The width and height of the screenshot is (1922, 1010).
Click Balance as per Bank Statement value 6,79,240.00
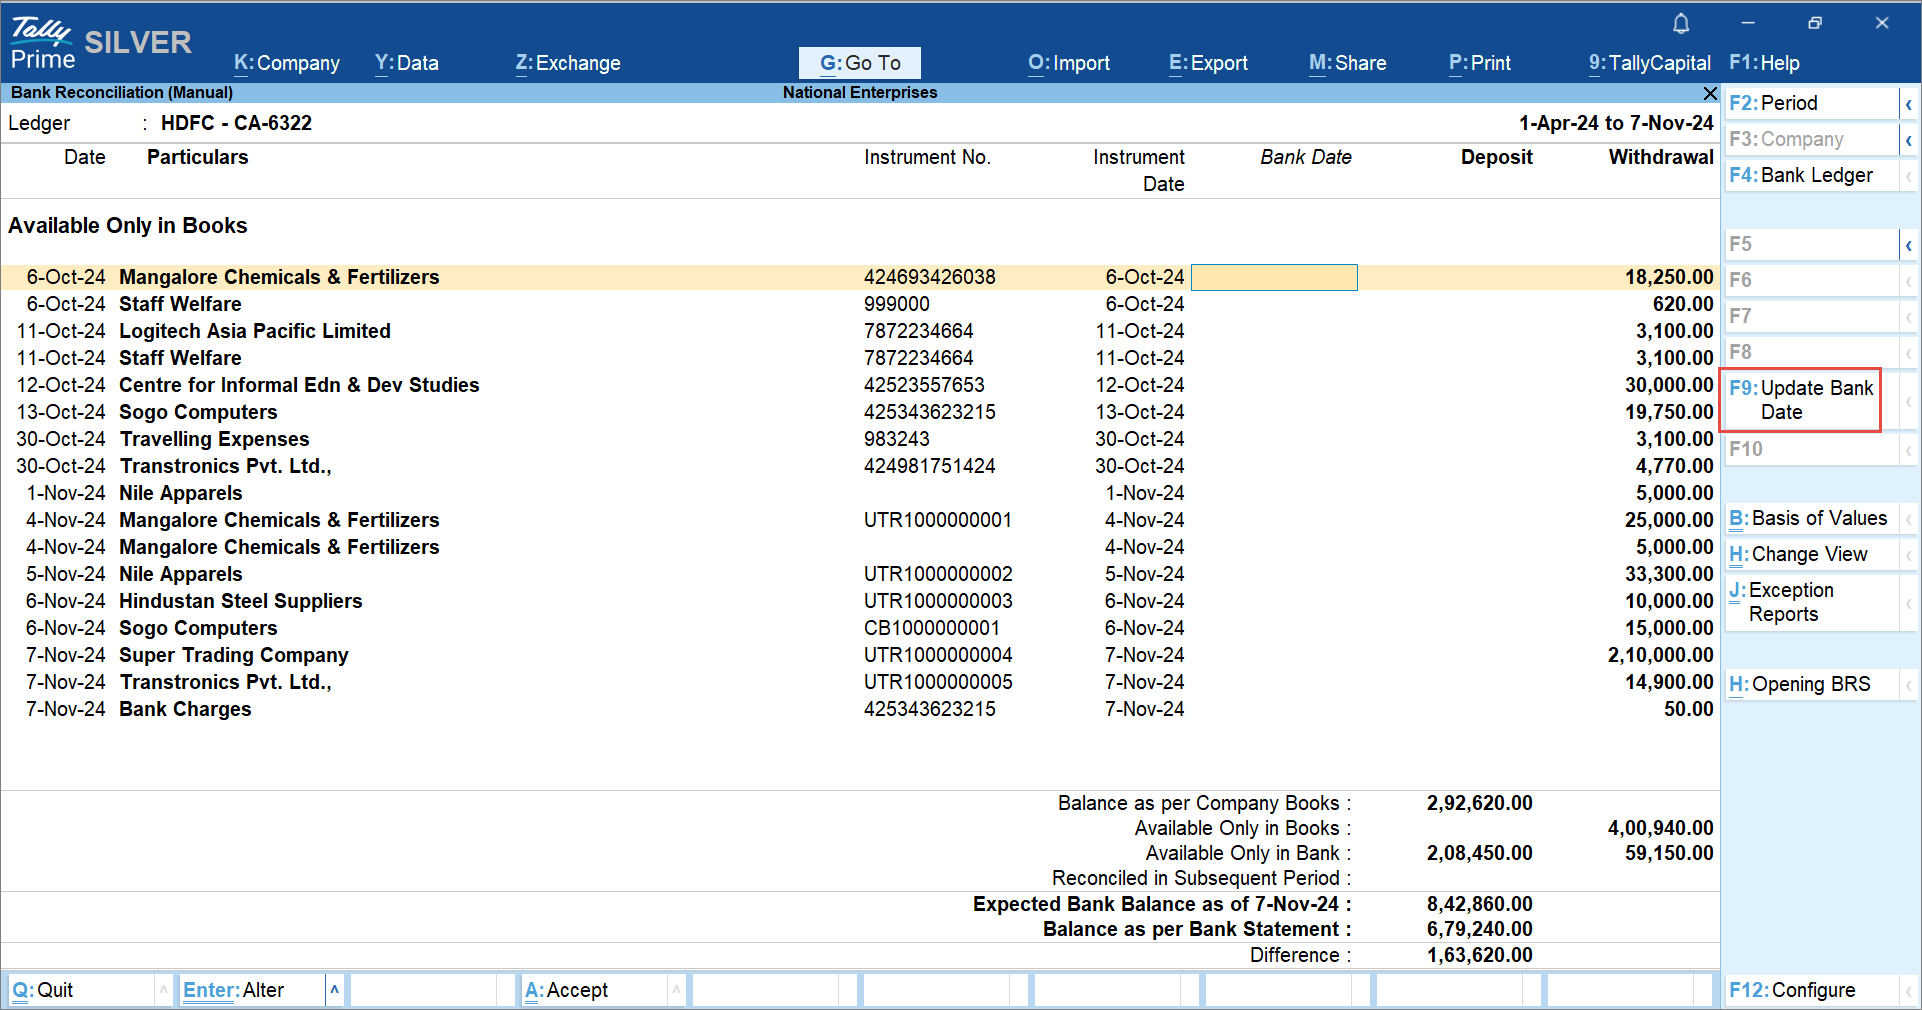point(1479,929)
